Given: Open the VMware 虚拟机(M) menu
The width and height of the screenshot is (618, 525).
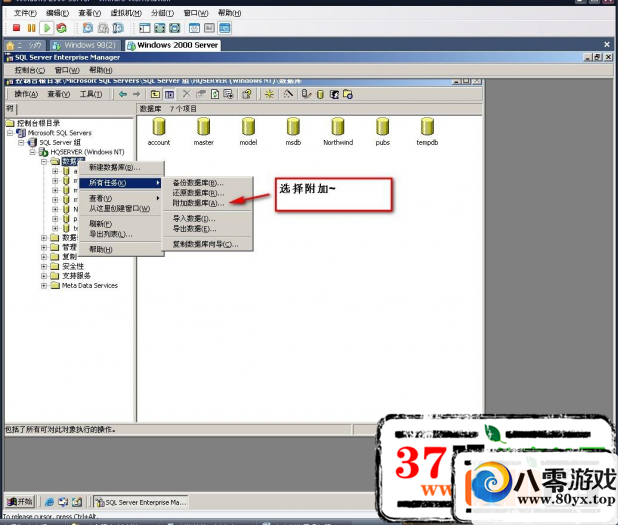Looking at the screenshot, I should 126,13.
